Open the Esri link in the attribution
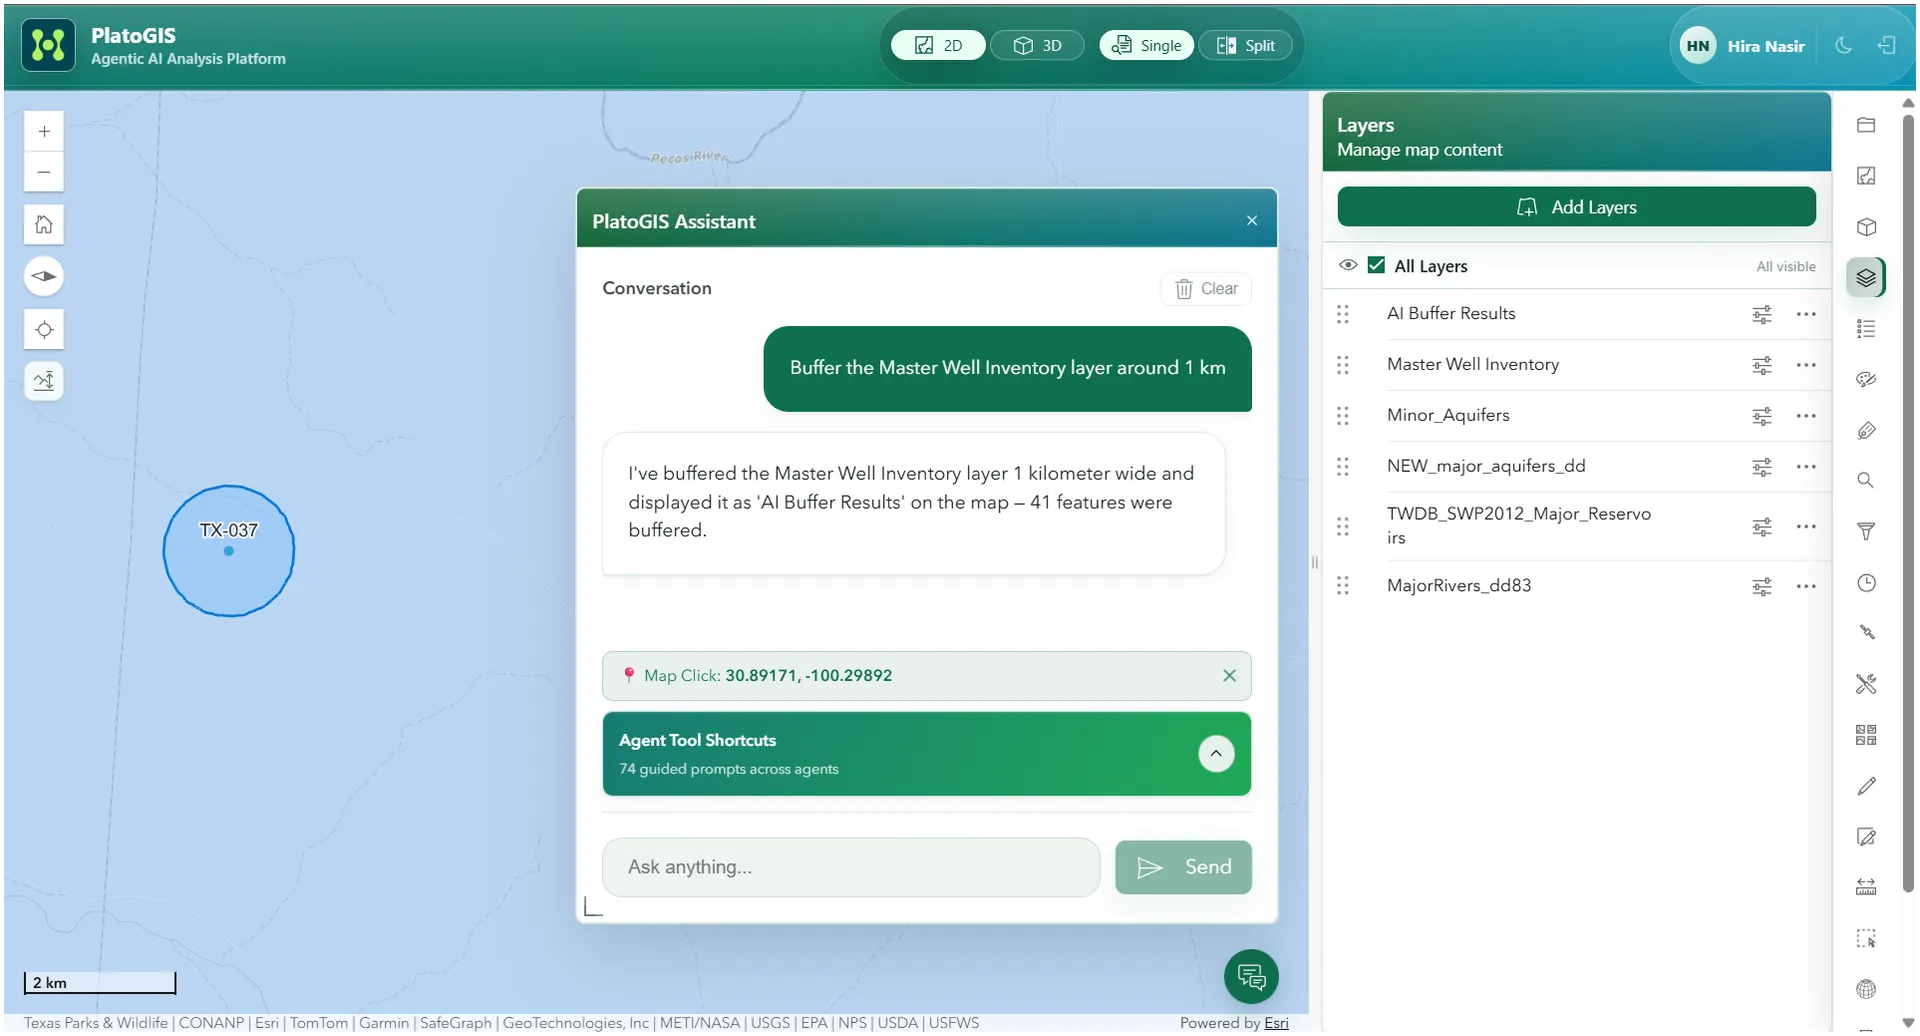Screen dimensions: 1920x1036 (x=1276, y=1023)
